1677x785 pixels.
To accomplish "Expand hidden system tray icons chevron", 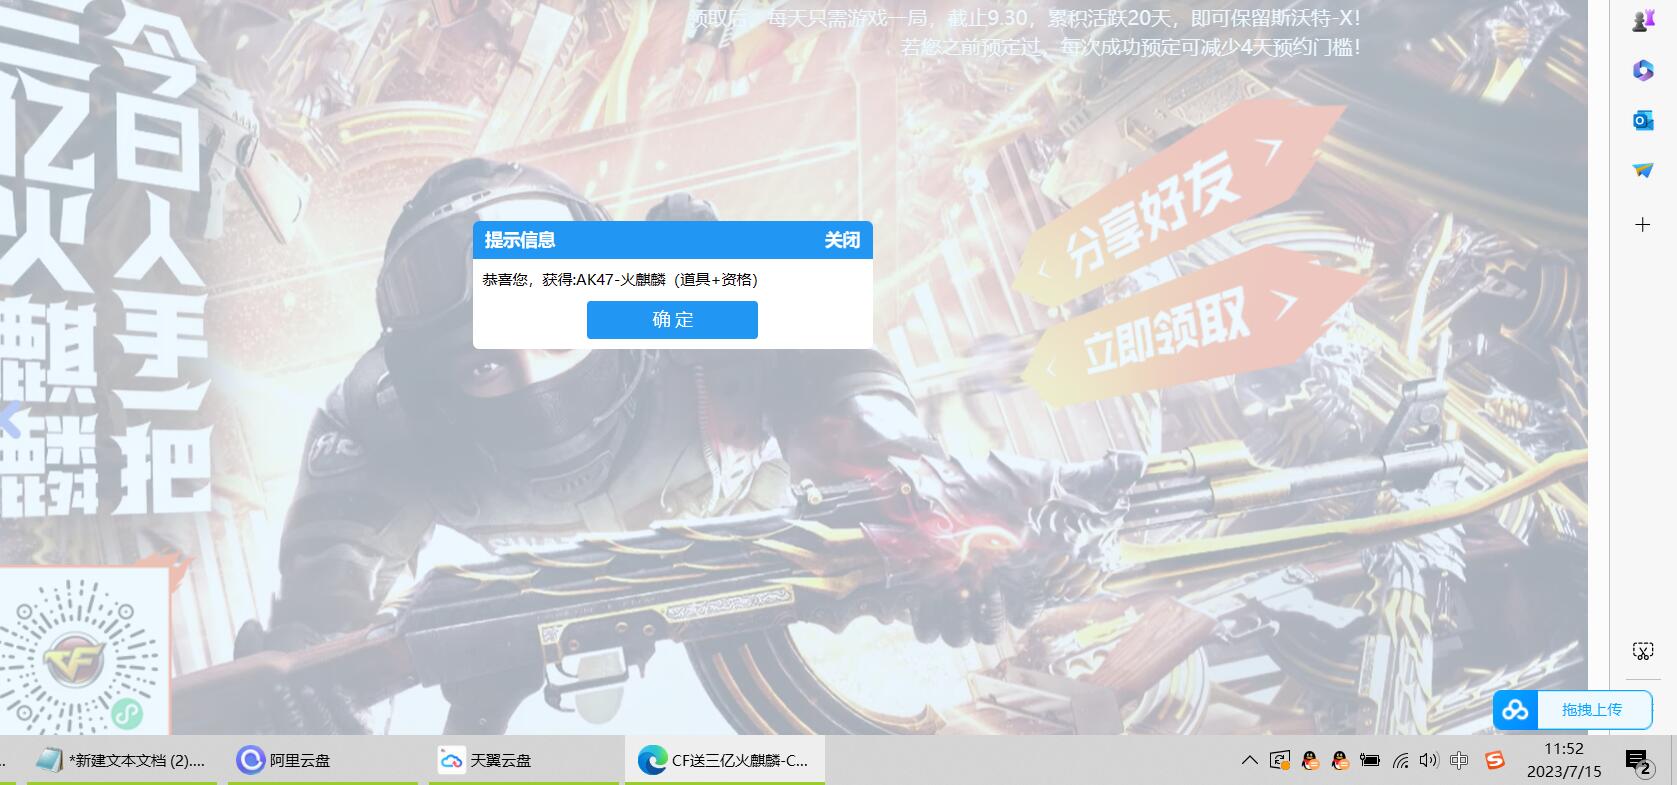I will [1249, 761].
